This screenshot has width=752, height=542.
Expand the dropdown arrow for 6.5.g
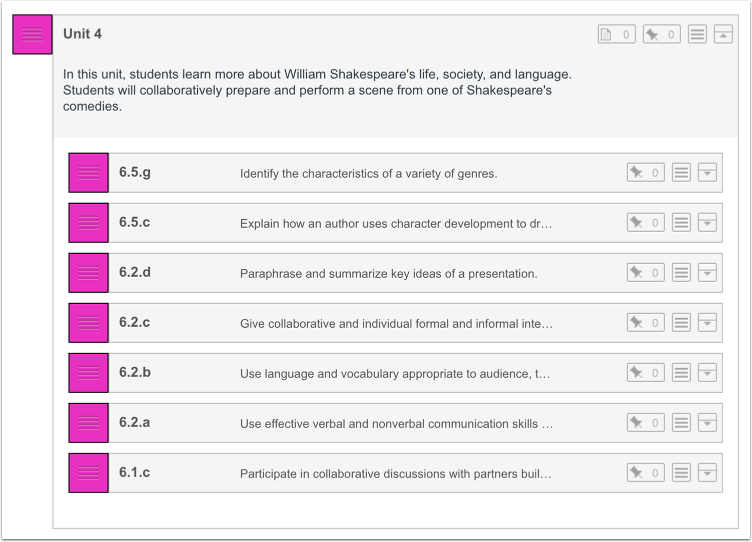[707, 173]
